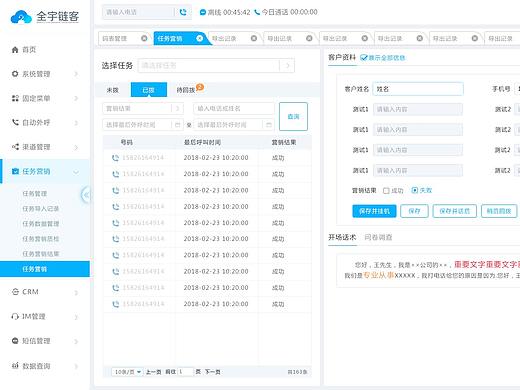Expand the 渠道管理 menu chevron
The image size is (520, 390).
coord(76,147)
